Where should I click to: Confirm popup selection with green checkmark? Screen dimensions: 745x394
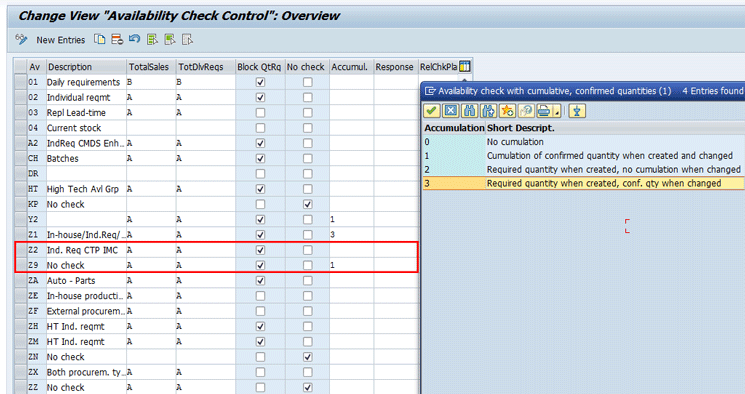click(x=431, y=111)
